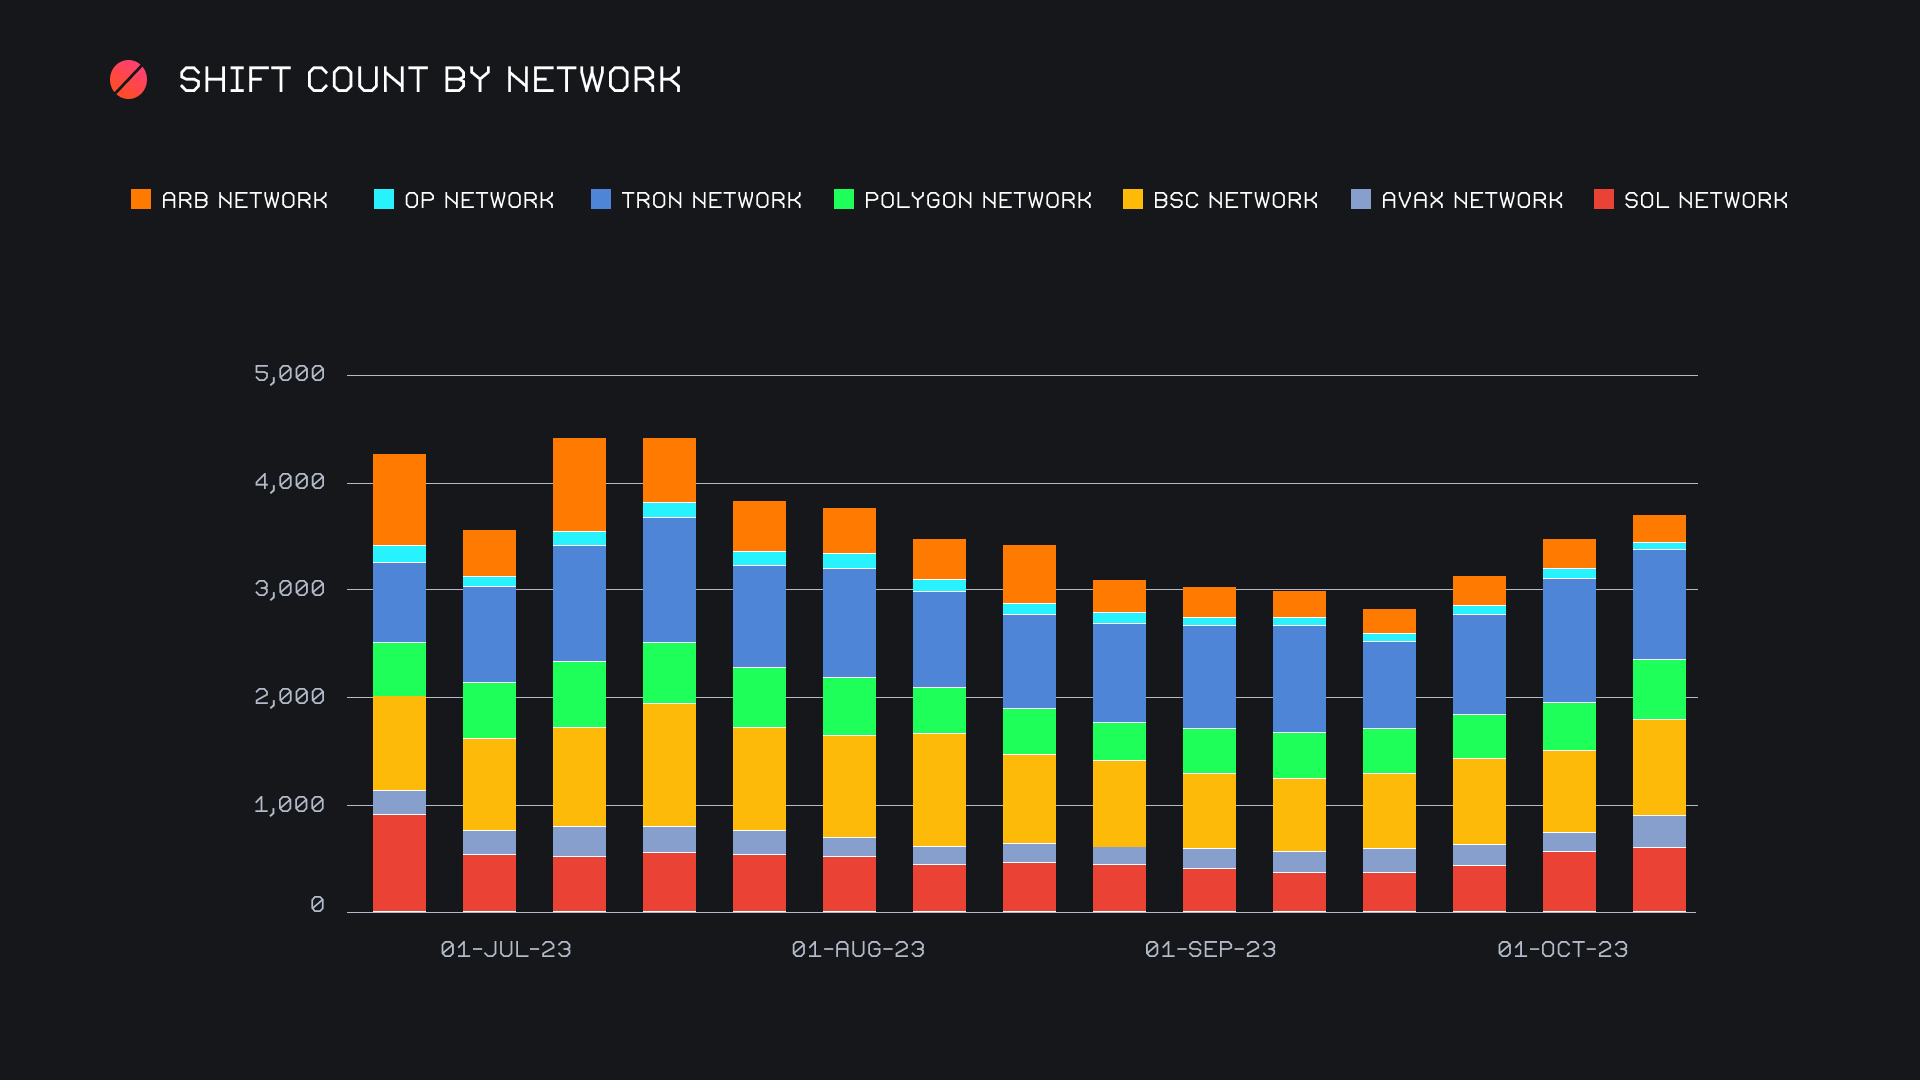
Task: Click the 01-JUL-23 x-axis label
Action: [506, 949]
